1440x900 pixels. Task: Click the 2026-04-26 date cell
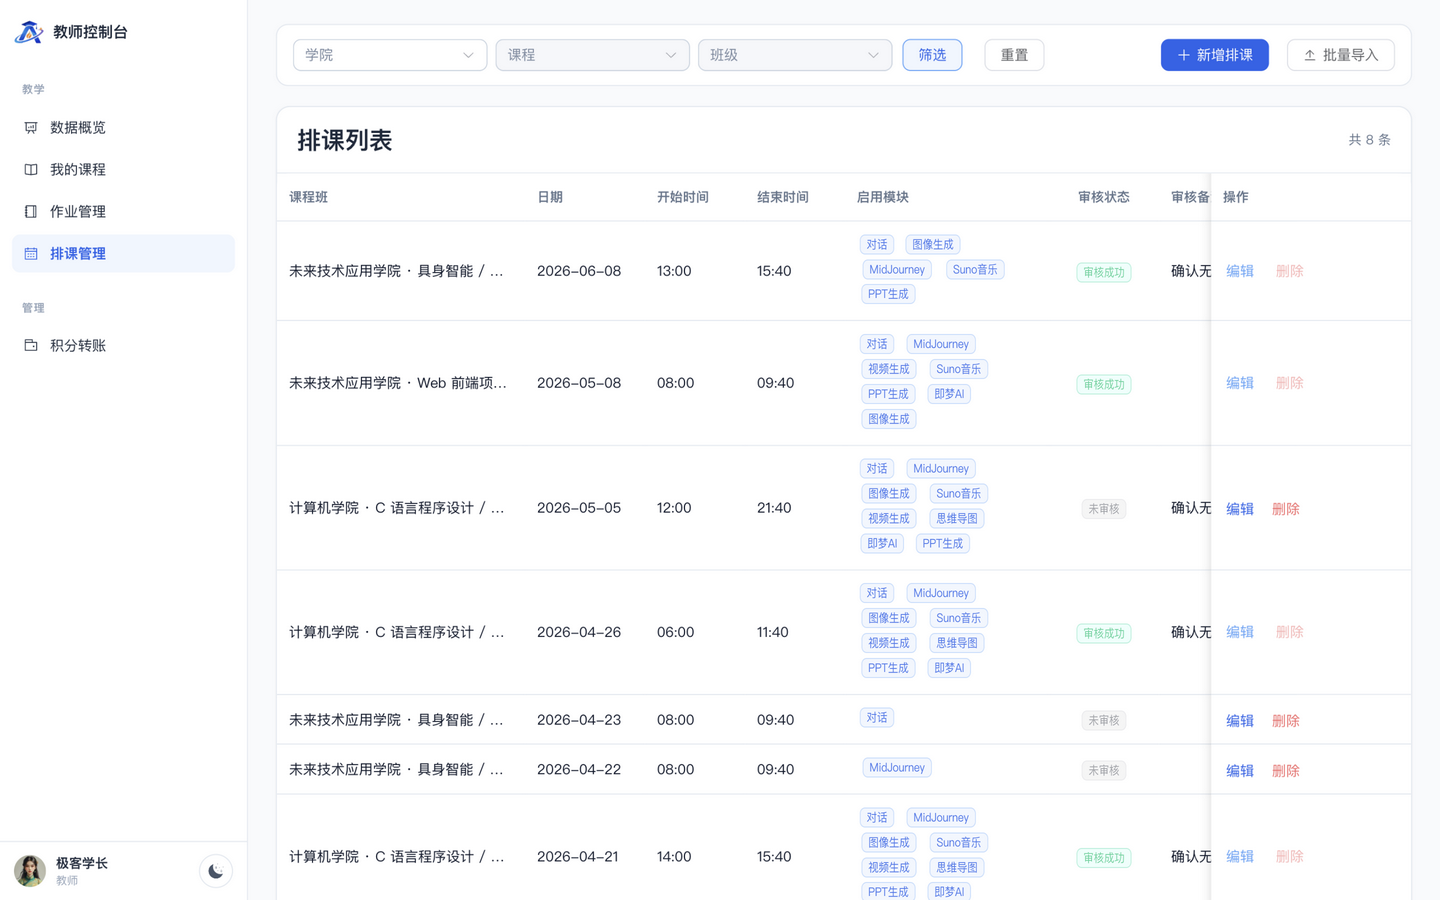[x=579, y=632]
